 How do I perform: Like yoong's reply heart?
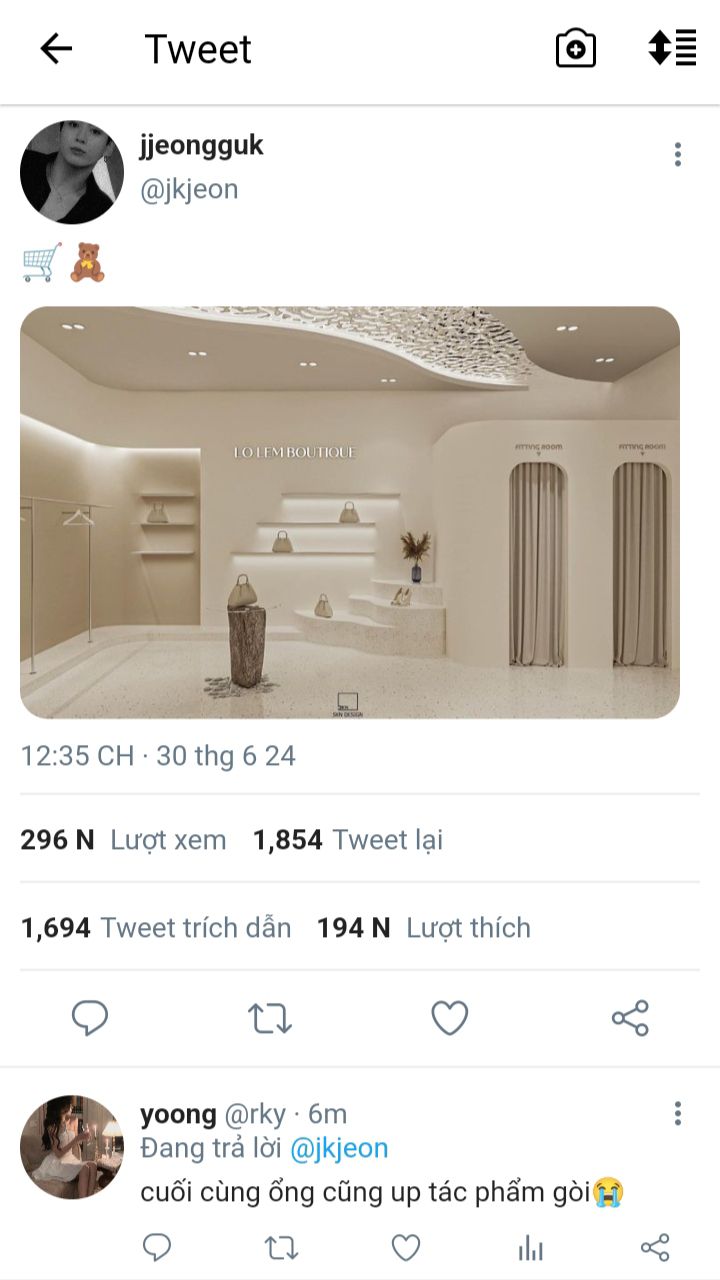(405, 1247)
